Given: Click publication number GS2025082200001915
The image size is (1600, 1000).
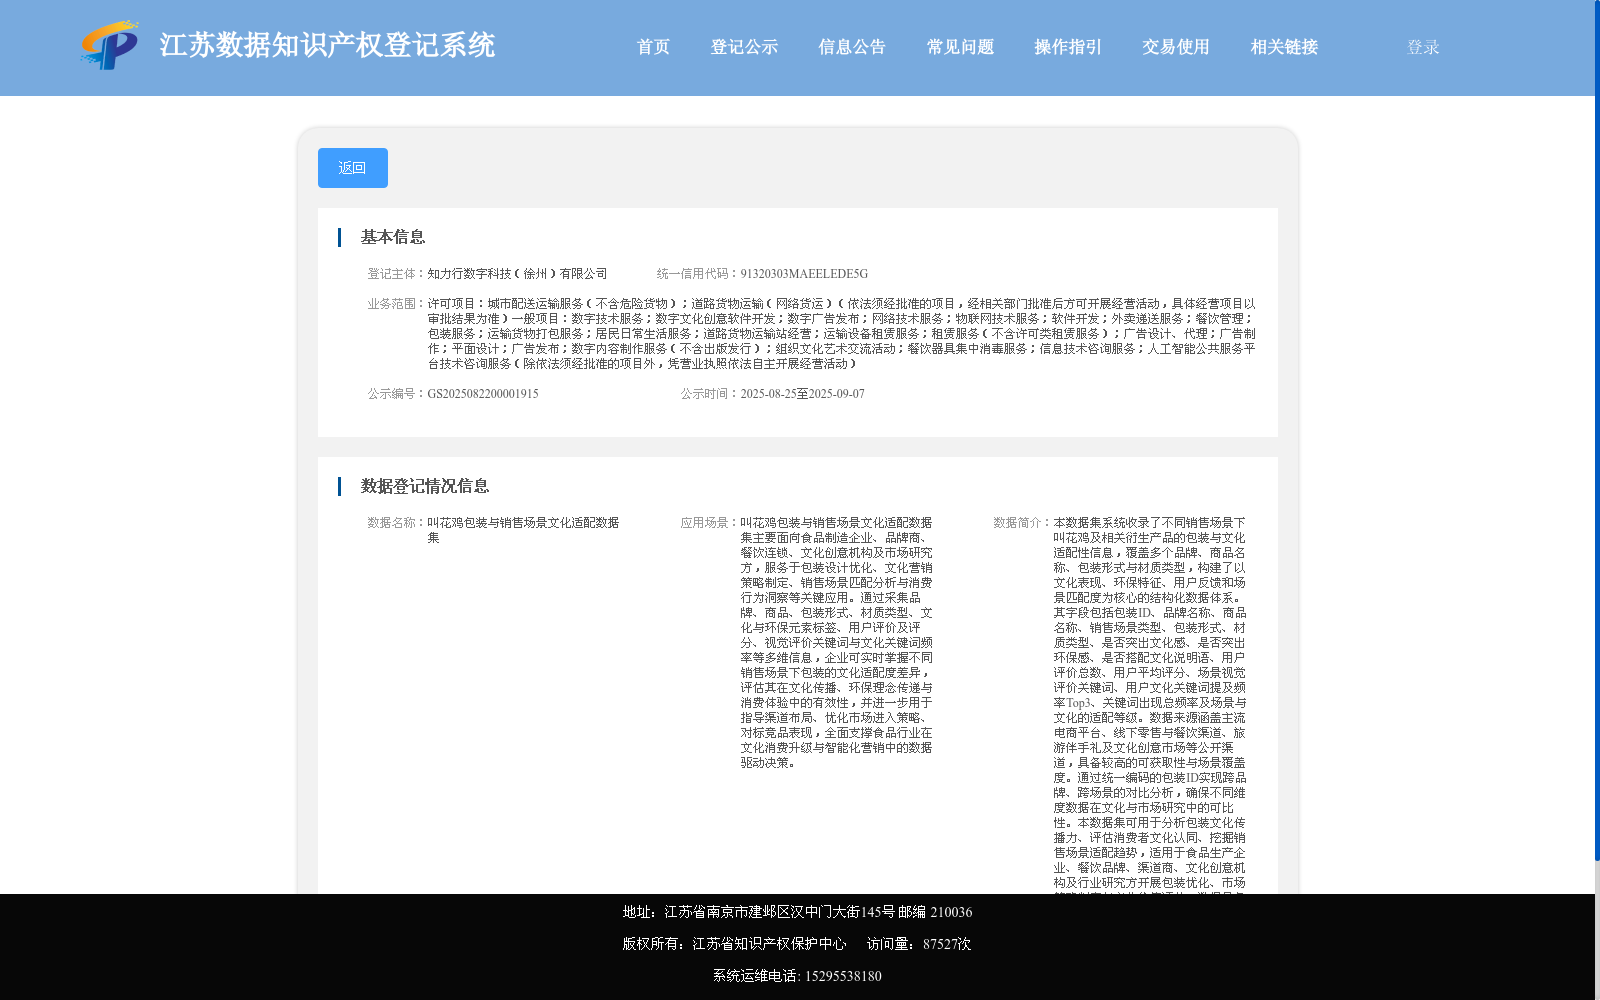Looking at the screenshot, I should 483,394.
